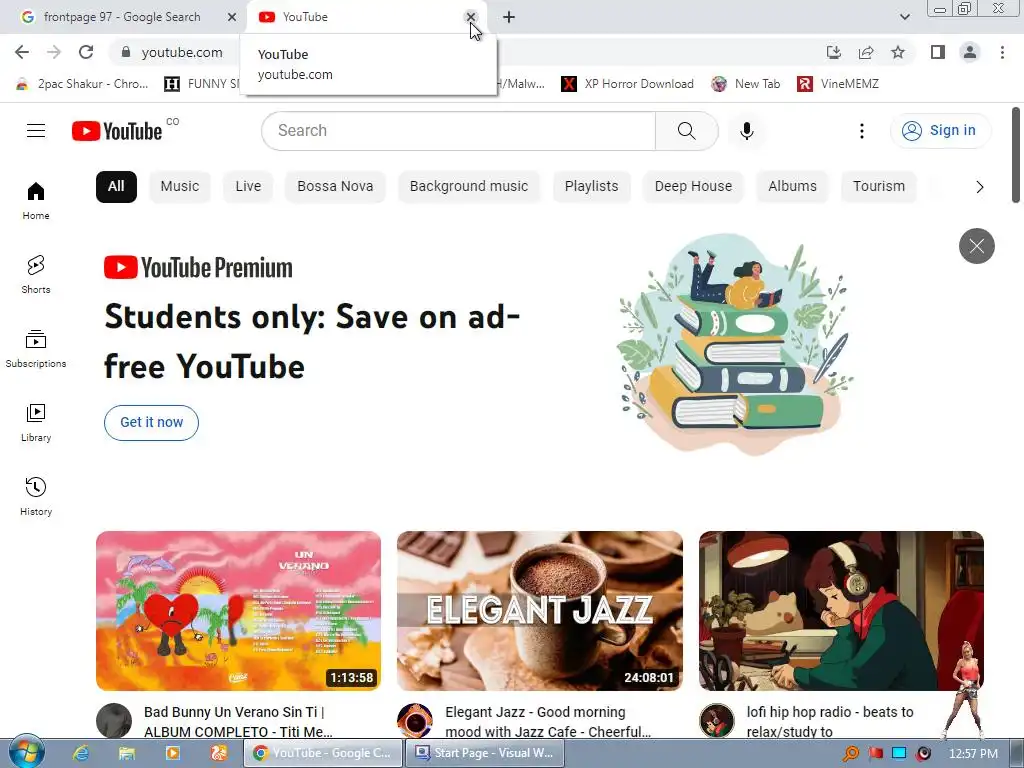Activate voice search microphone
This screenshot has width=1024, height=768.
(x=746, y=131)
